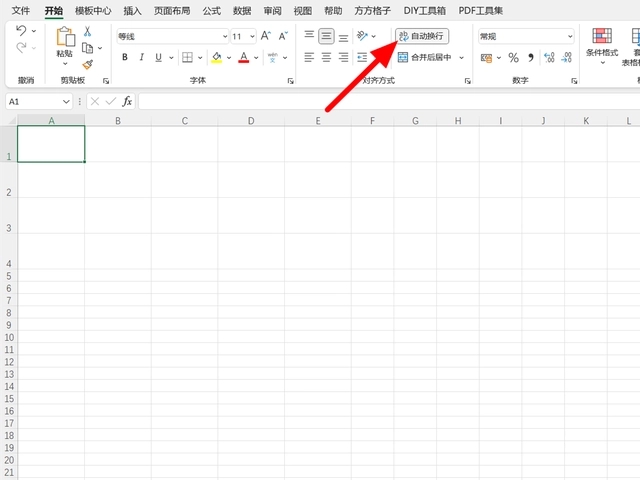Switch to 模板中心 tab
Image resolution: width=640 pixels, height=480 pixels.
(93, 11)
